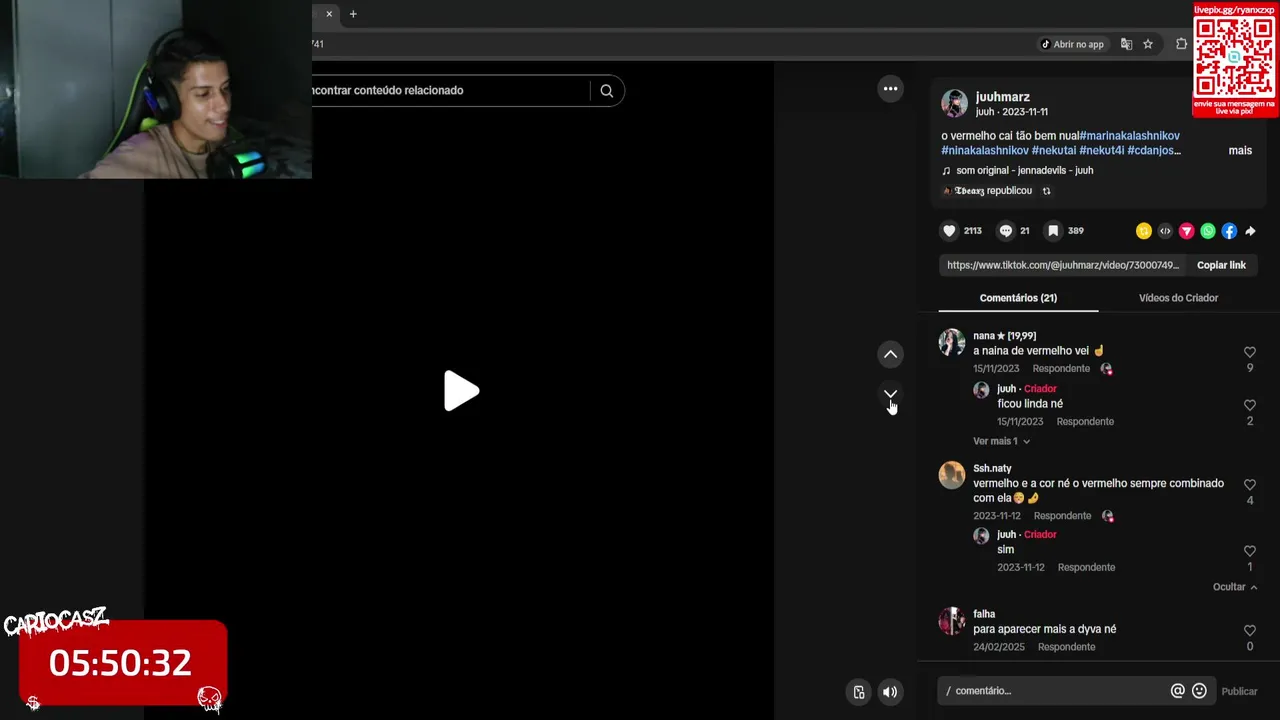Open nana's profile avatar in comments
Screen dimensions: 1280x720
(952, 342)
